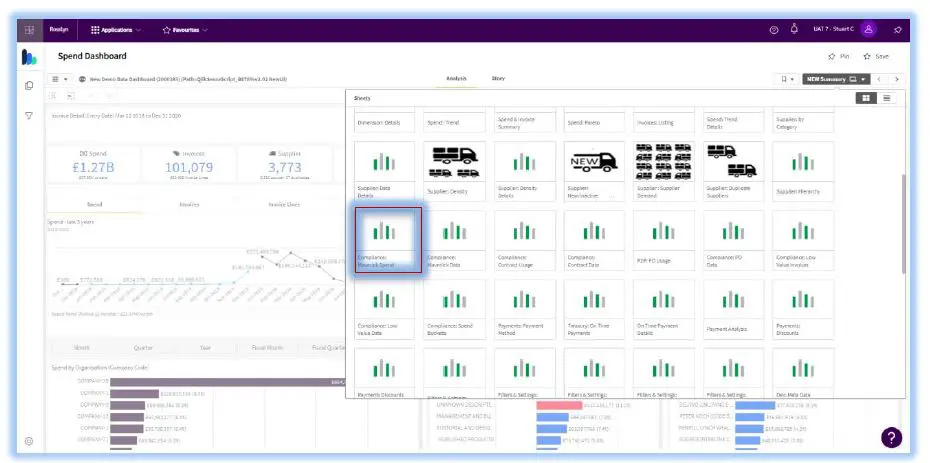930x463 pixels.
Task: Open Compliance PO Data sheet
Action: click(734, 240)
